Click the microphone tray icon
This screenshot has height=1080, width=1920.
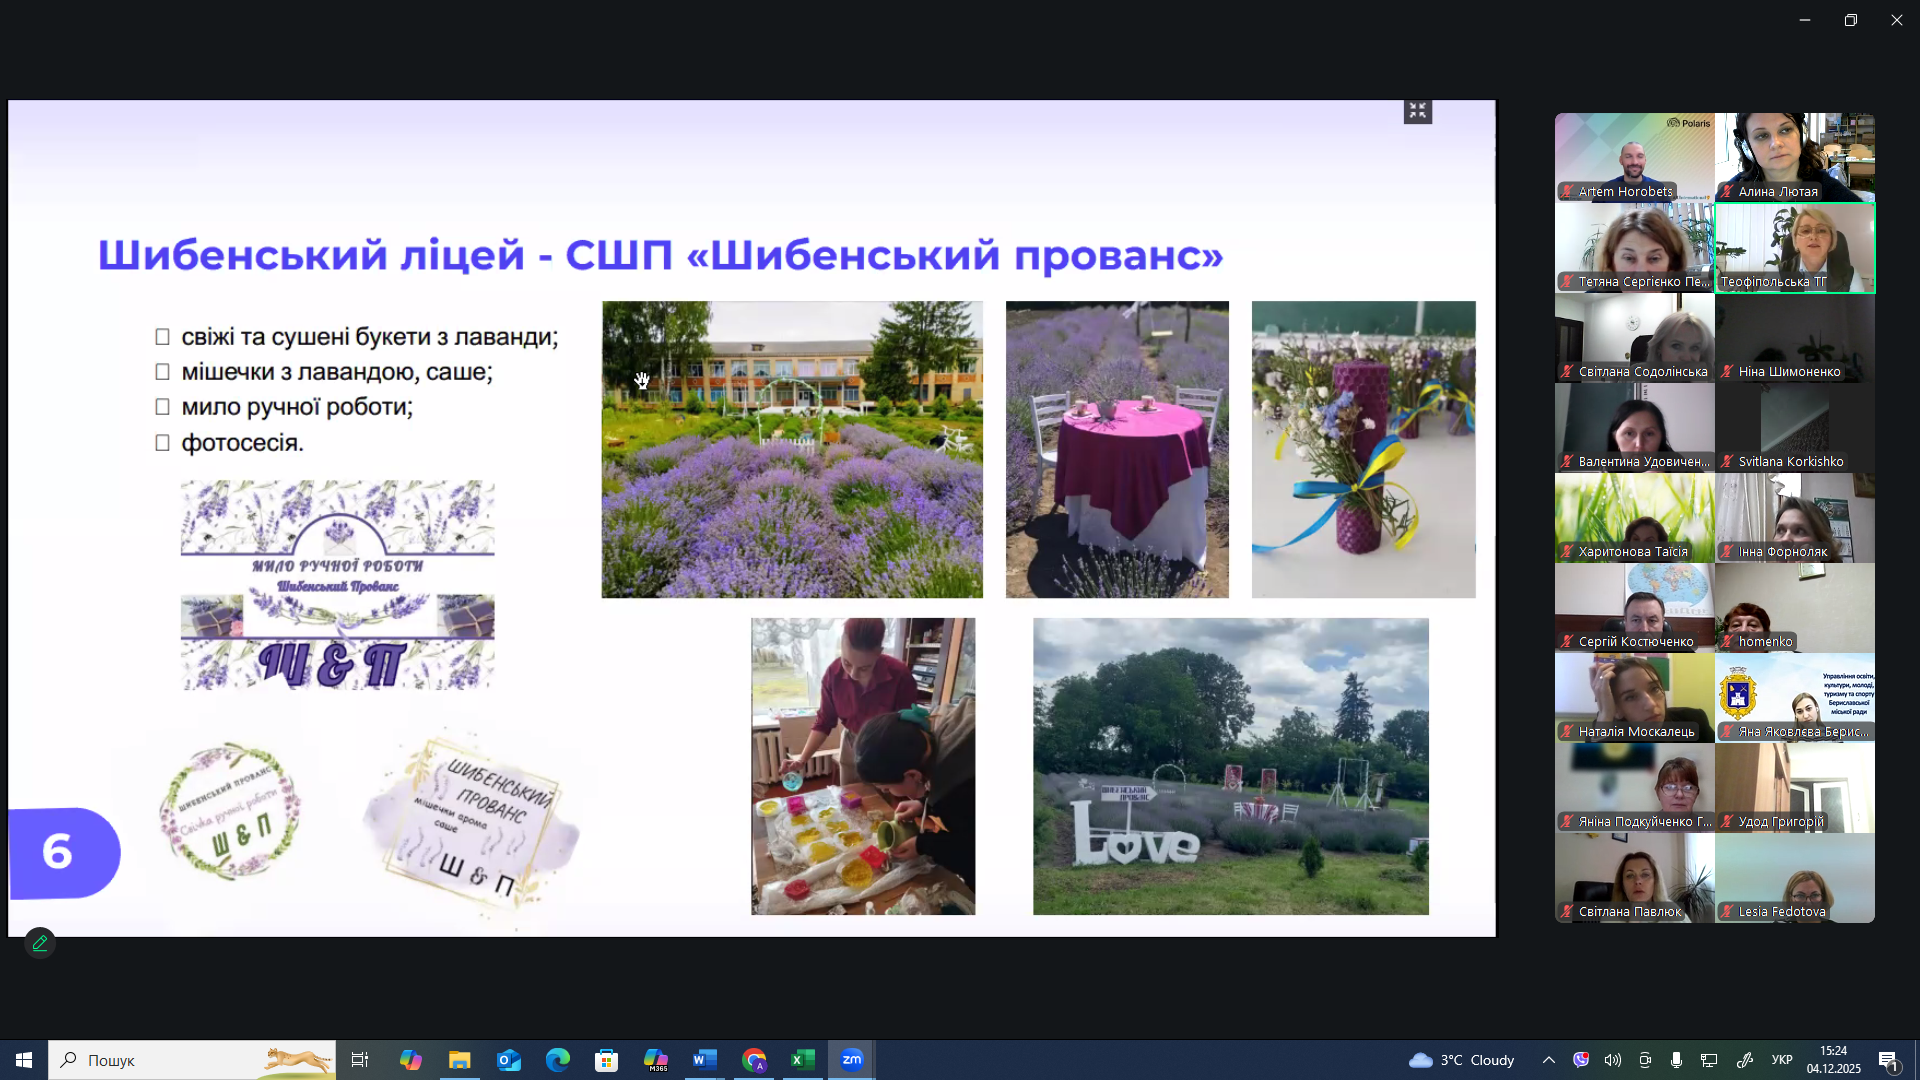pyautogui.click(x=1676, y=1060)
